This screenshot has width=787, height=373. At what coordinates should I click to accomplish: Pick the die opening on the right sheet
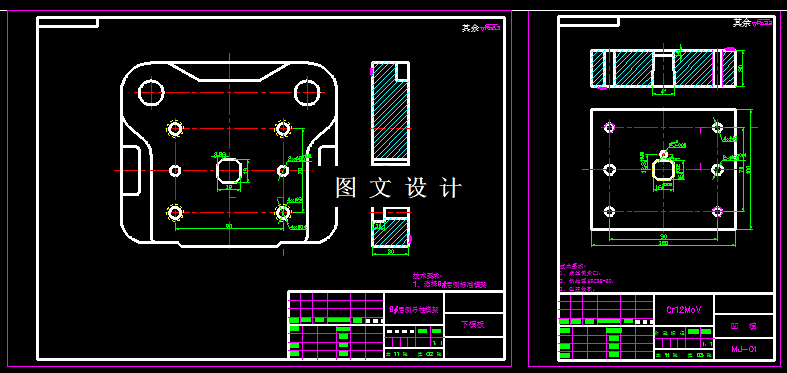click(664, 170)
